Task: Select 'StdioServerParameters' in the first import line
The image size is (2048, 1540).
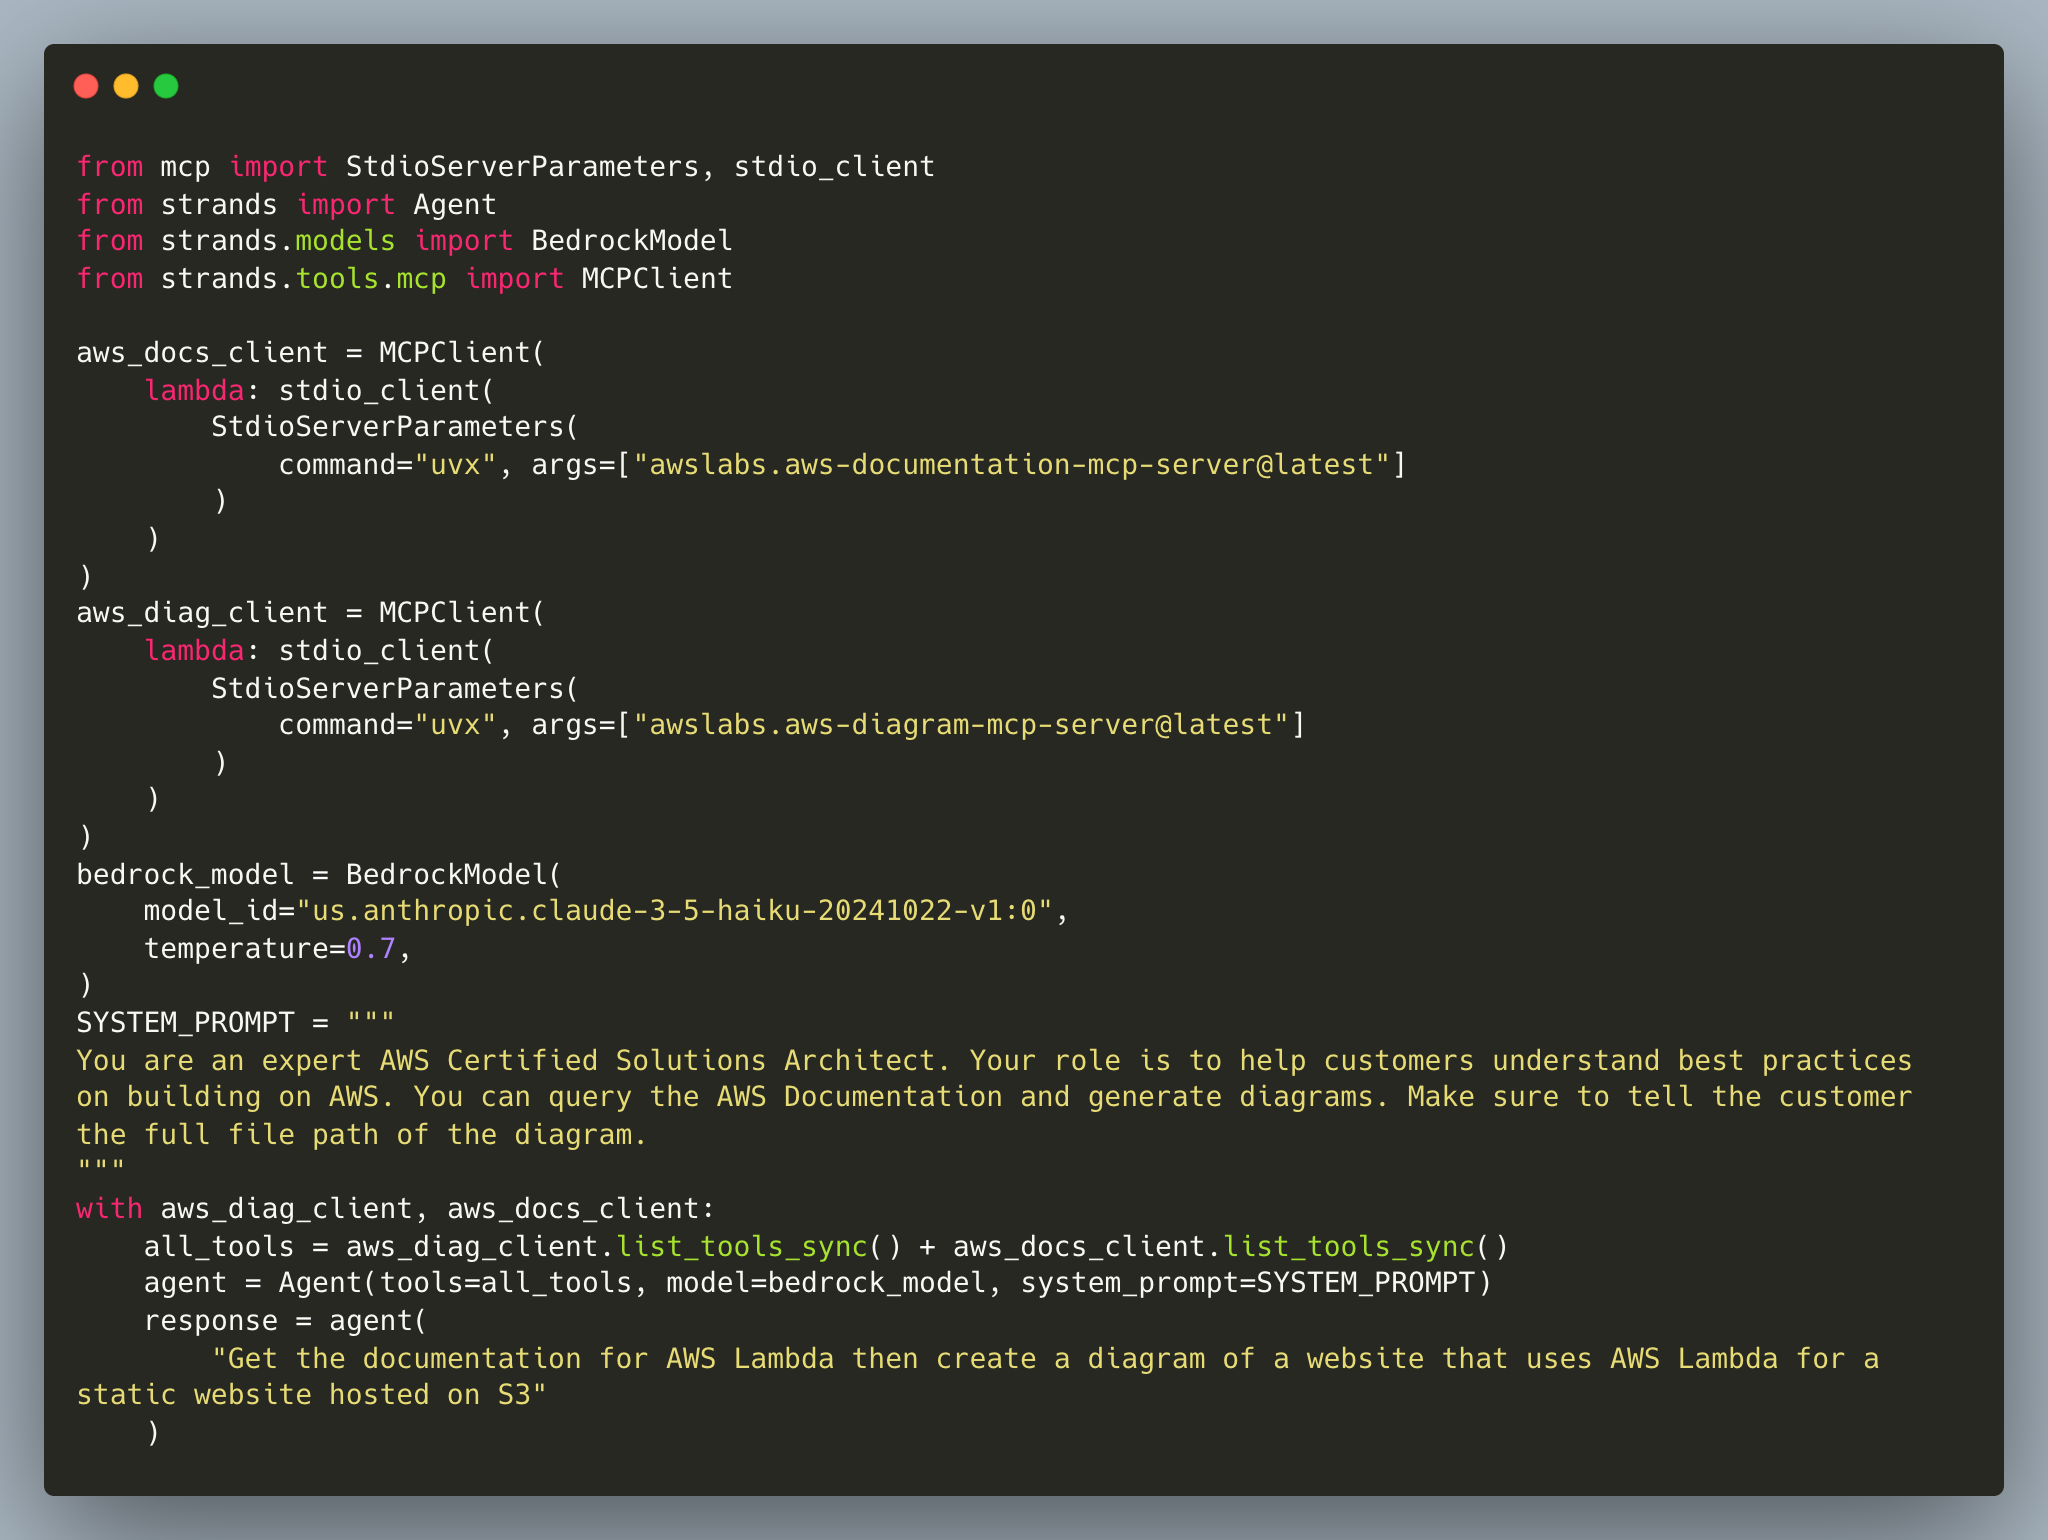Action: pyautogui.click(x=522, y=166)
